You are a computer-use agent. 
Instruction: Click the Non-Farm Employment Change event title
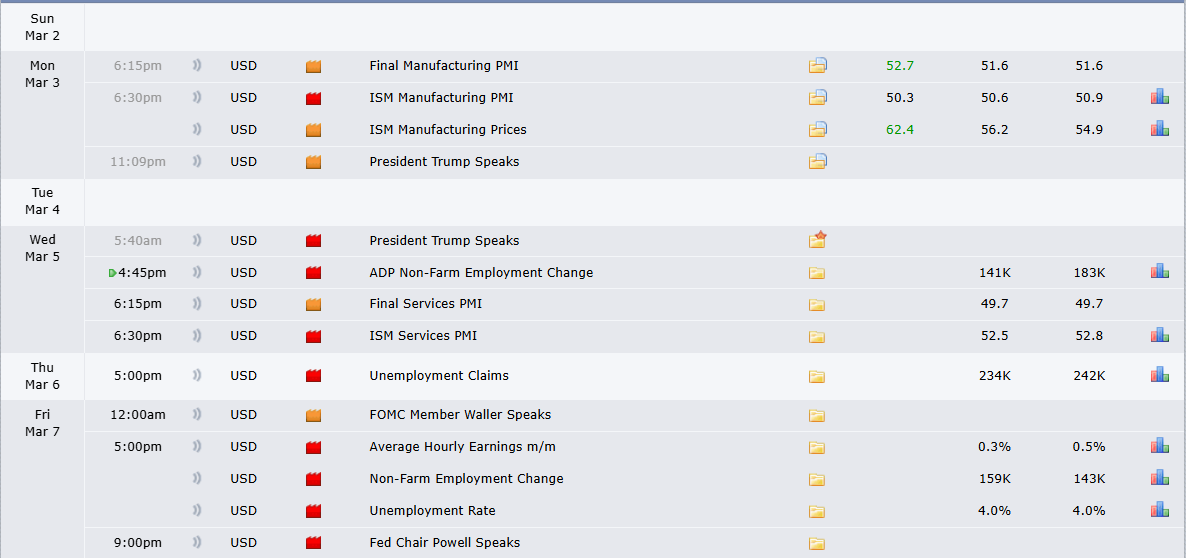(466, 479)
